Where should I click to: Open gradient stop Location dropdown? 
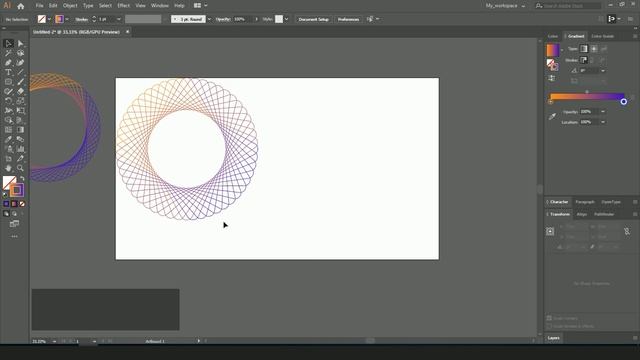[x=603, y=122]
